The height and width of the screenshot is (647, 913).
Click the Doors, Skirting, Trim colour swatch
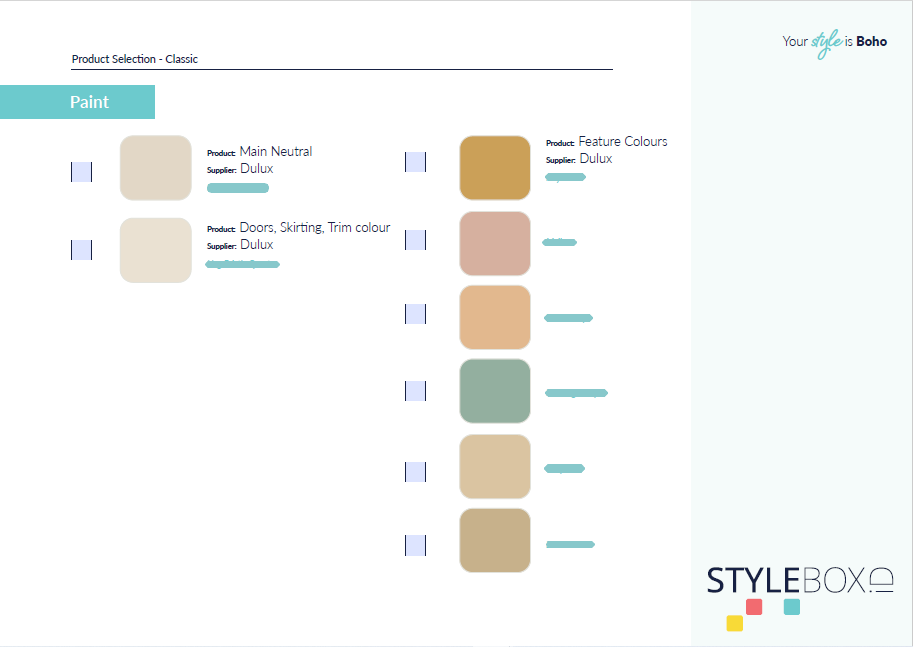[x=155, y=250]
